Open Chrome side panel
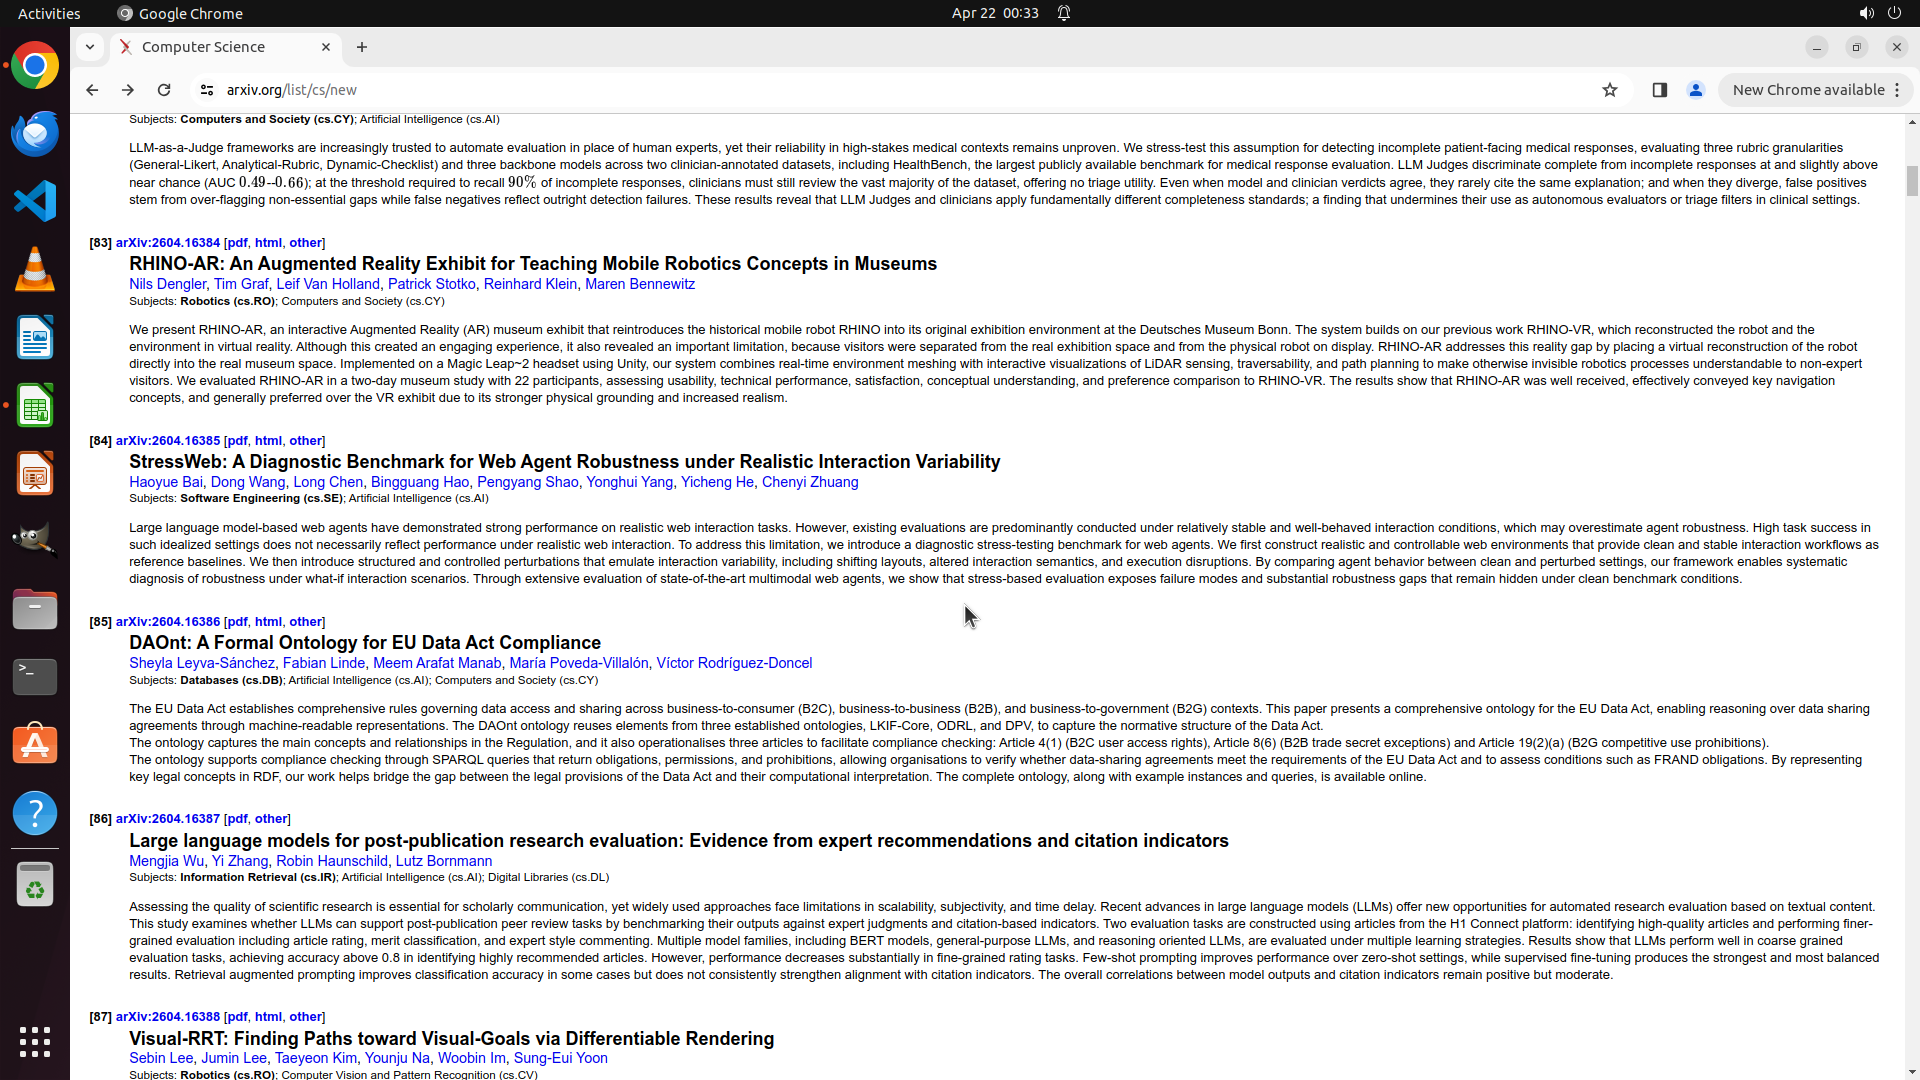 (1659, 90)
